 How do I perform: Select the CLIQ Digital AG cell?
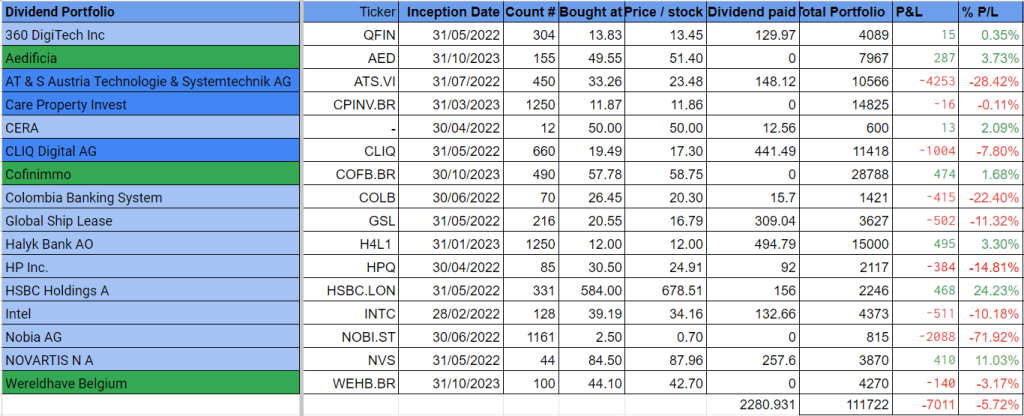[x=150, y=151]
